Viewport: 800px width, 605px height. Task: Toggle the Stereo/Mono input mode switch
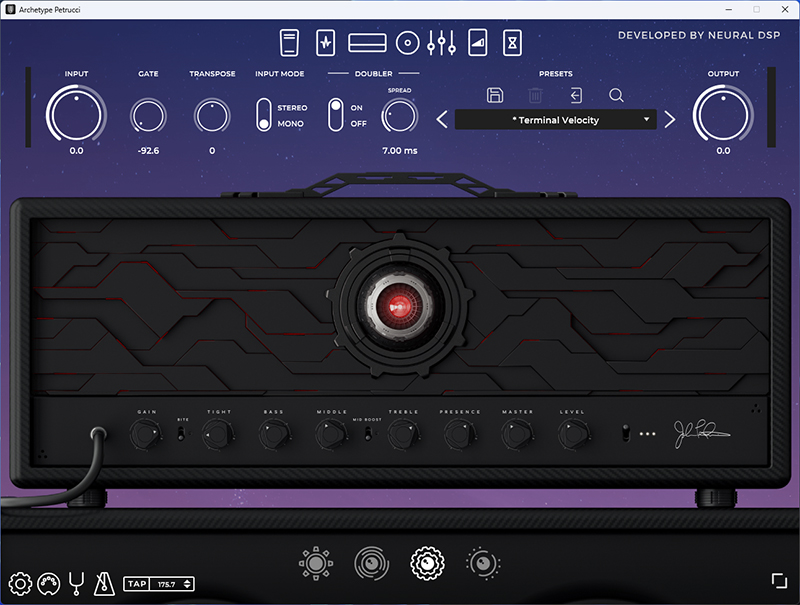(264, 115)
